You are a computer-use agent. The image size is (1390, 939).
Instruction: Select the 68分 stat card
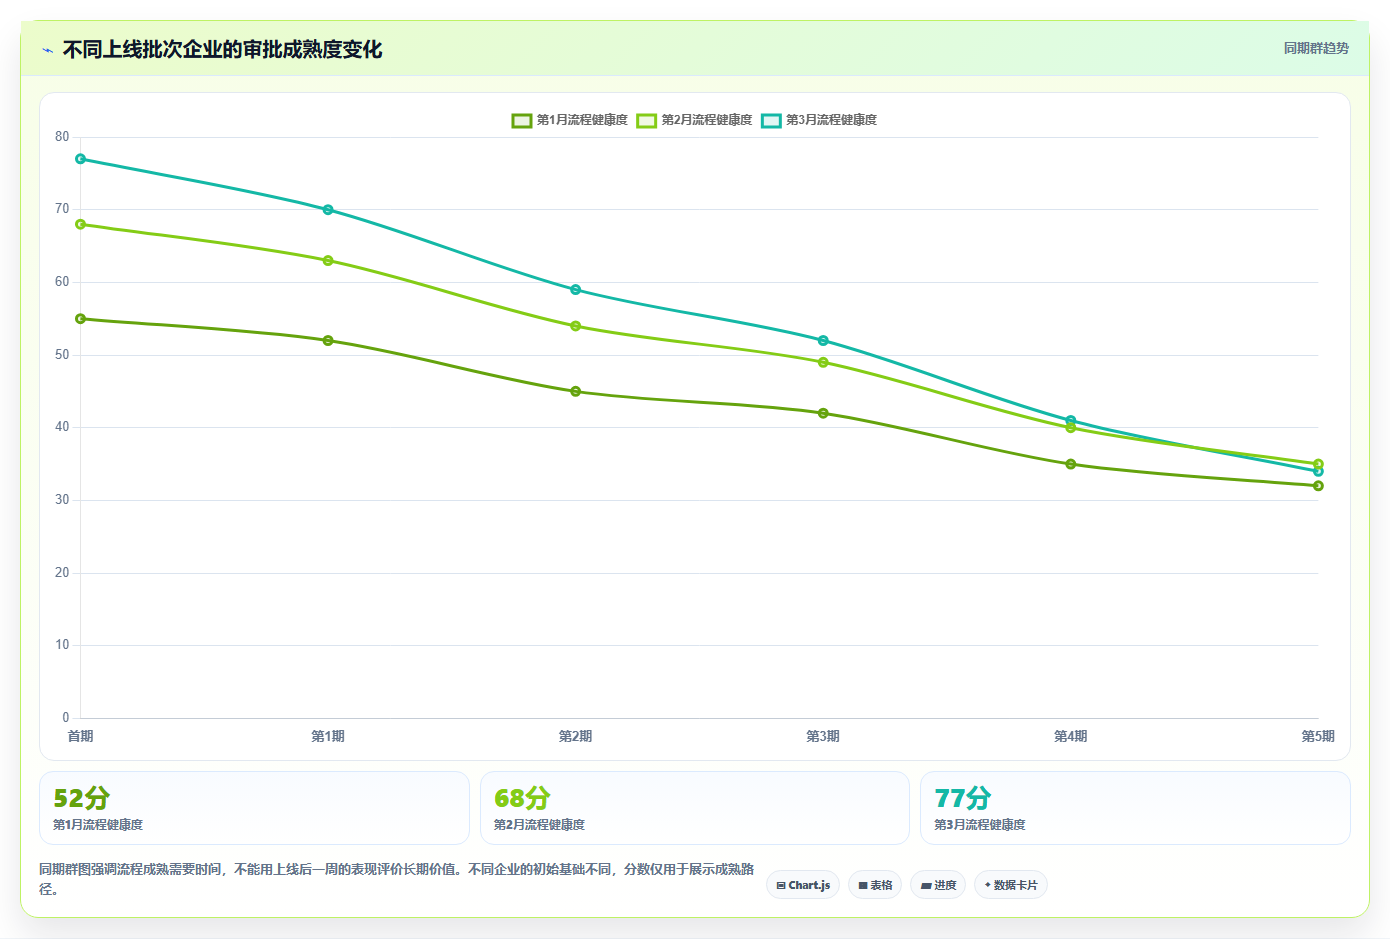coord(695,808)
